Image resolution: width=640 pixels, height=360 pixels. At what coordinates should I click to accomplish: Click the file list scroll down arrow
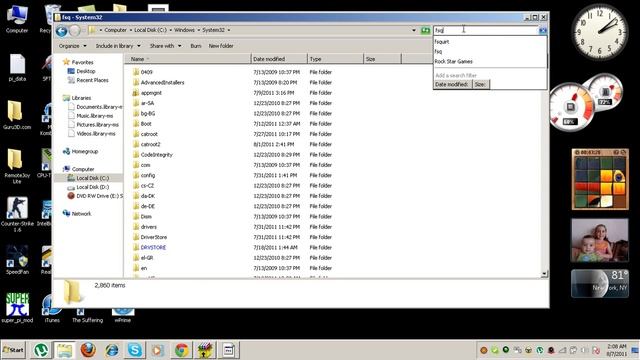coord(544,274)
